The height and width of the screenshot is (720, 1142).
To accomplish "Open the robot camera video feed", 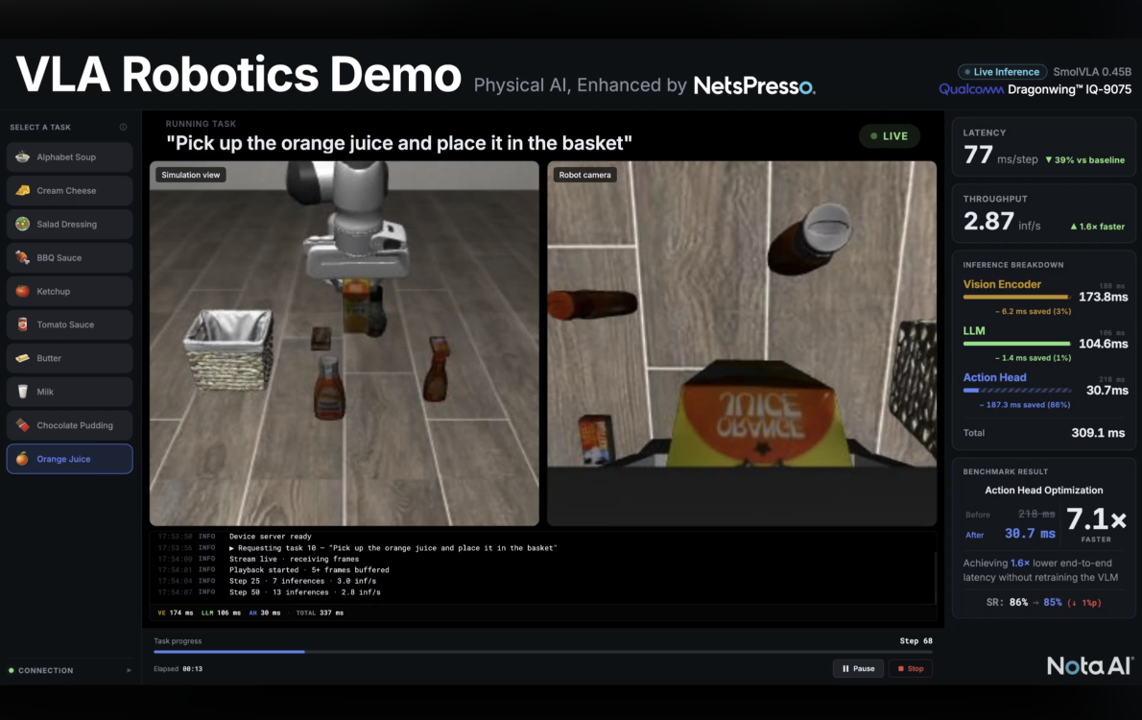I will [x=741, y=344].
